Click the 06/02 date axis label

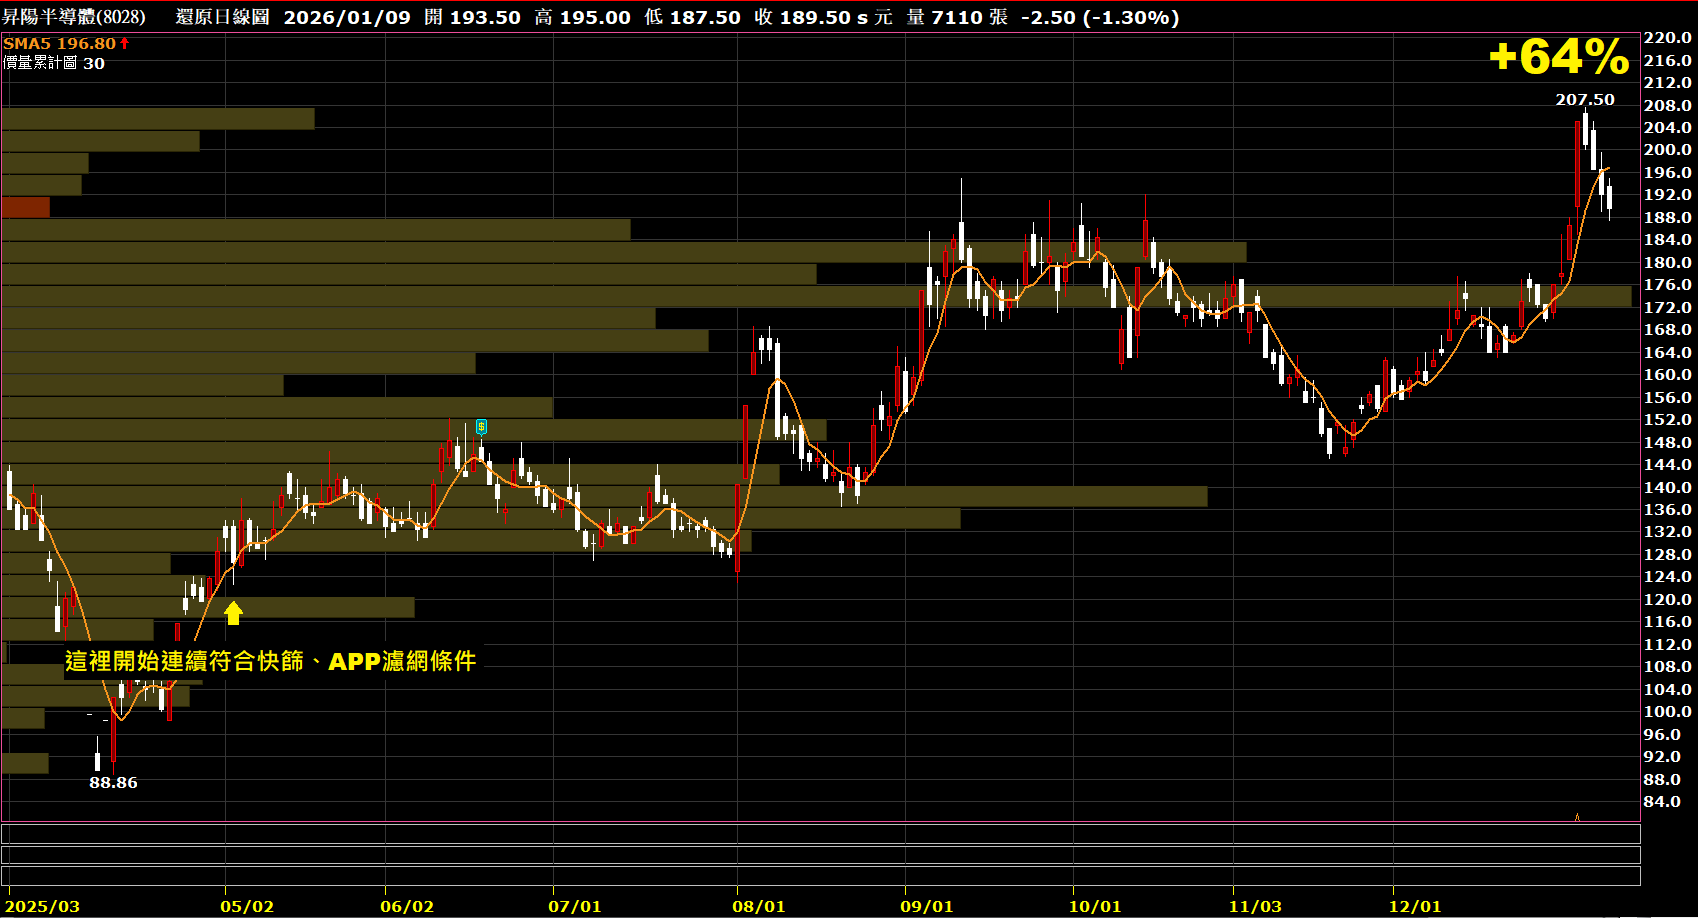[x=407, y=906]
